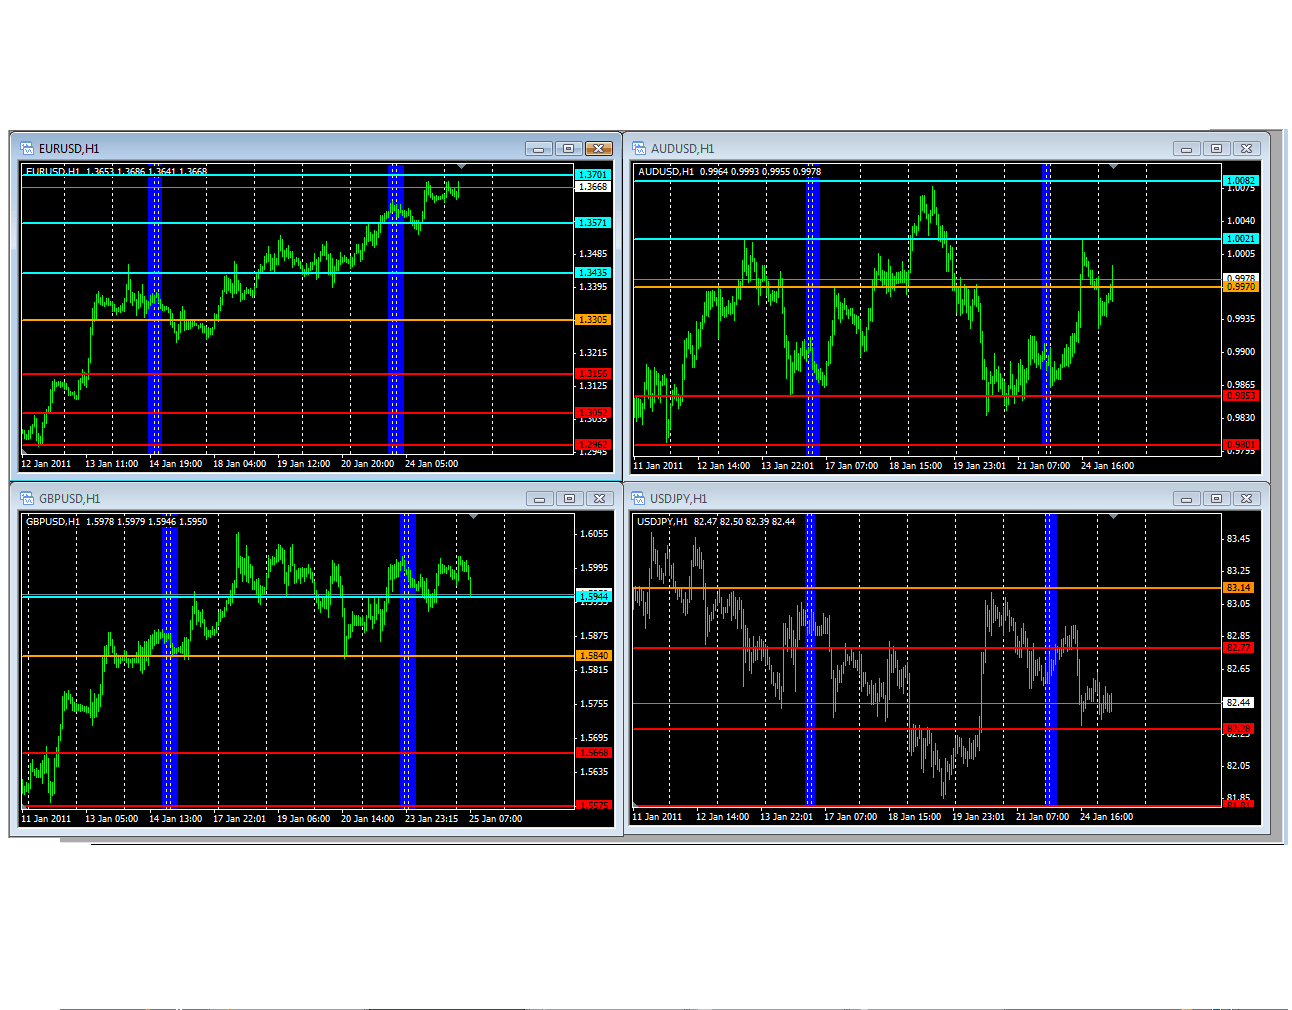The image size is (1292, 1010).
Task: Click the orange 0.9970 pivot label
Action: click(x=1241, y=287)
